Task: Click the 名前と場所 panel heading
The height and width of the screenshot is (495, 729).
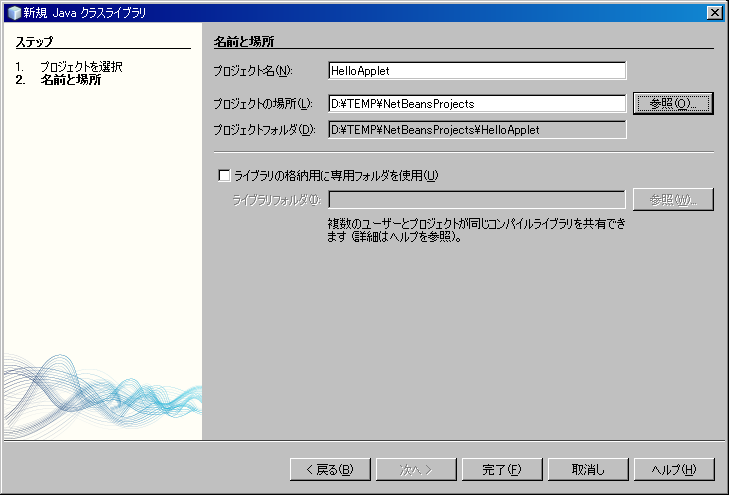Action: coord(244,42)
